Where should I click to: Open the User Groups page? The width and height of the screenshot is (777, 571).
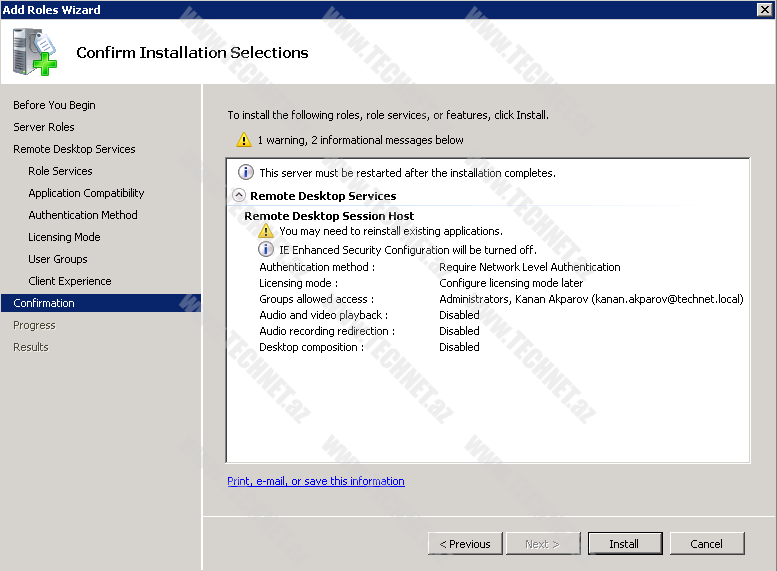tap(58, 259)
